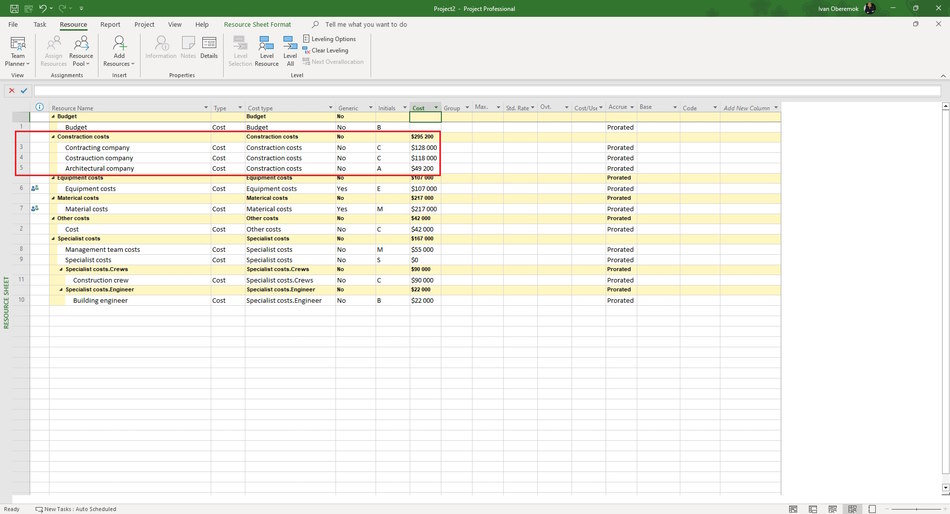
Task: Click the search magnifier icon near Tell me
Action: point(315,24)
